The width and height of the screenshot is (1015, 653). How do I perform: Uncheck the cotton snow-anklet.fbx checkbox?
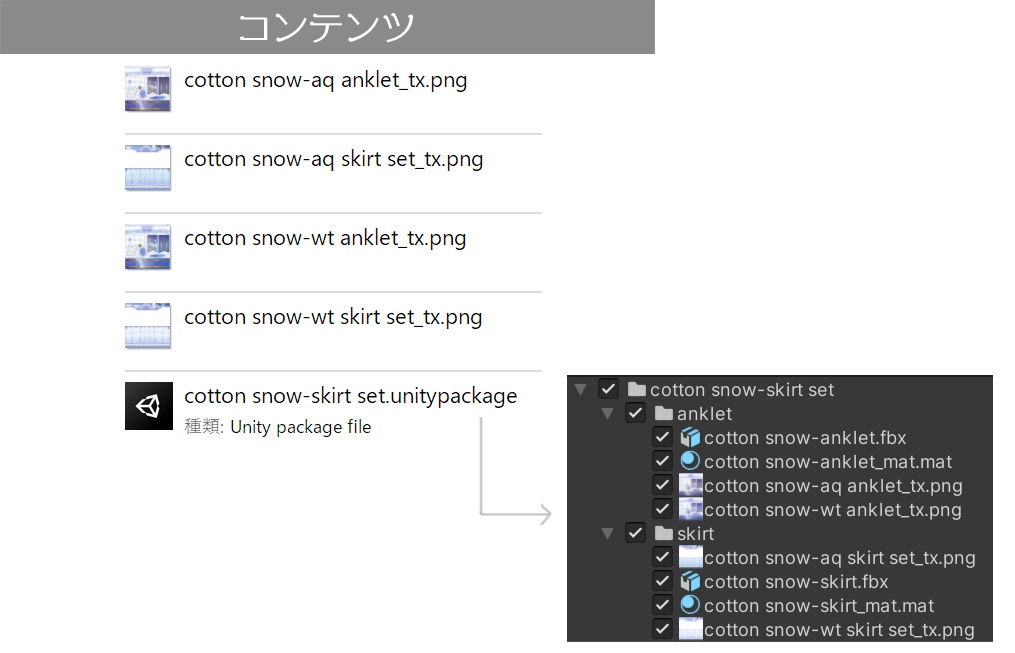click(x=662, y=438)
